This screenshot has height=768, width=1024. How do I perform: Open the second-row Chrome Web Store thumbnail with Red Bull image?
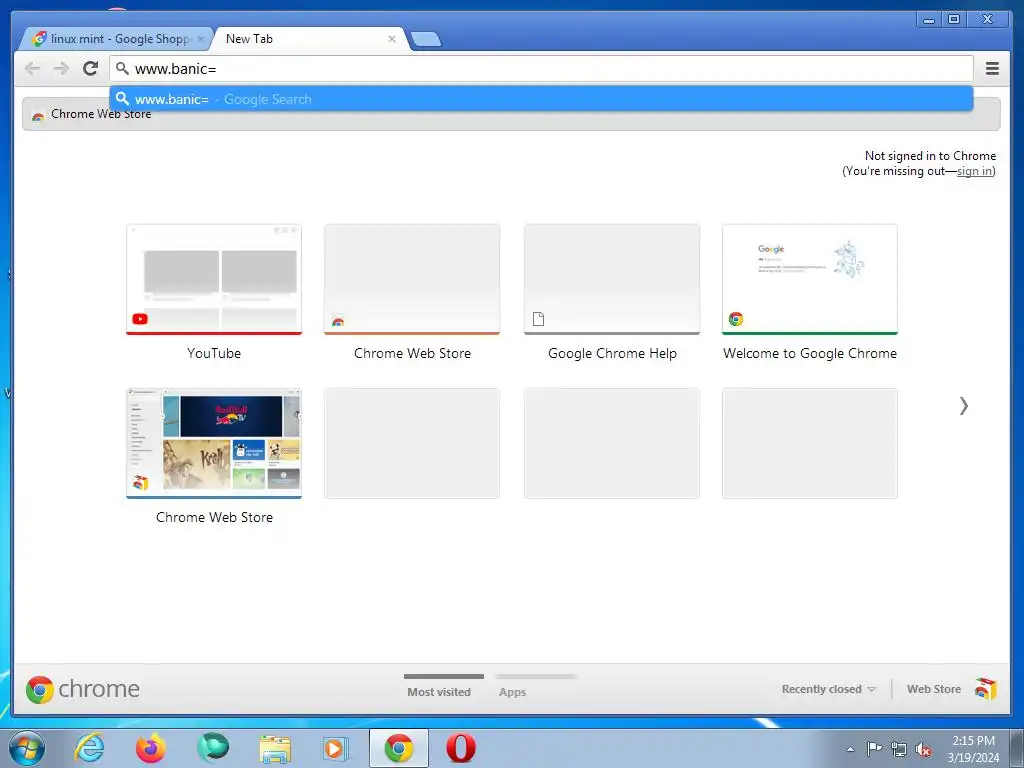[214, 443]
